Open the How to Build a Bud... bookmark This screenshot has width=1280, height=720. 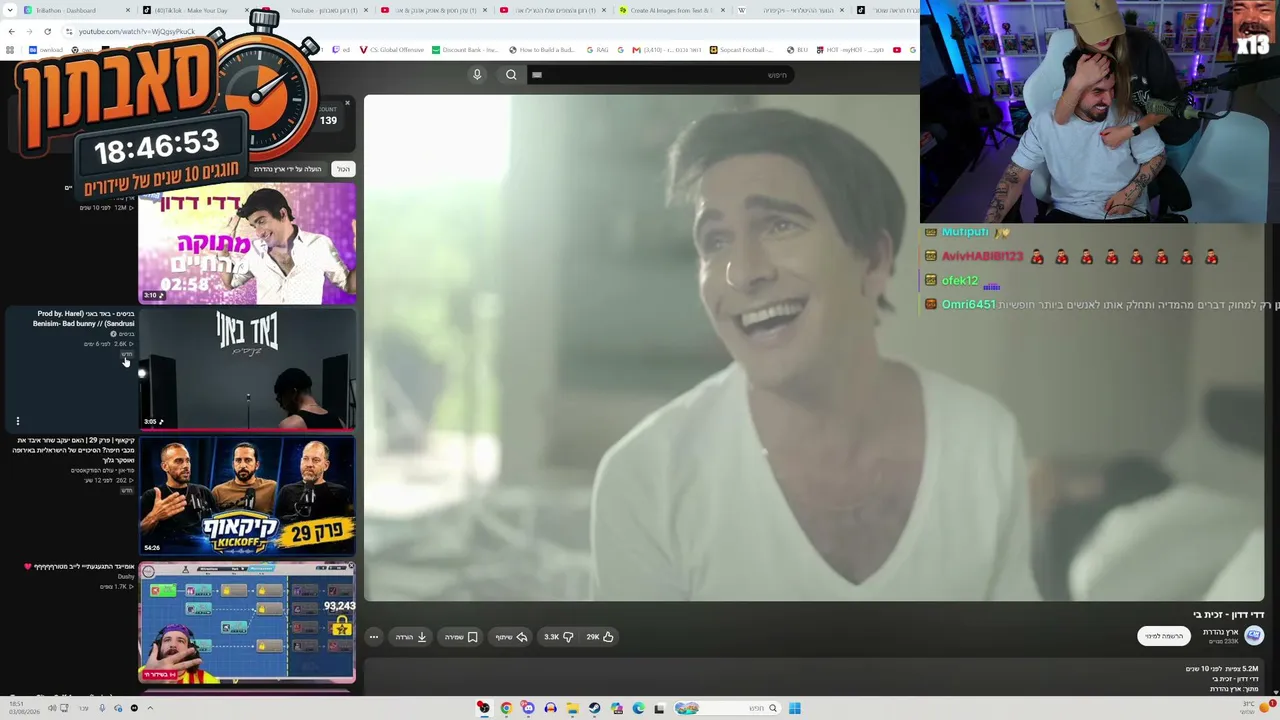click(541, 50)
